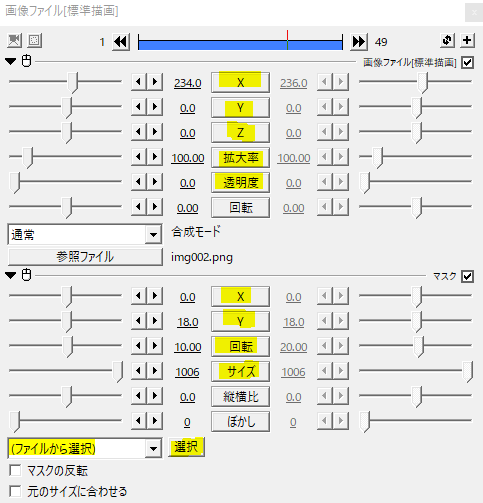
Task: Jump to the first frame with rewind icon
Action: (121, 42)
